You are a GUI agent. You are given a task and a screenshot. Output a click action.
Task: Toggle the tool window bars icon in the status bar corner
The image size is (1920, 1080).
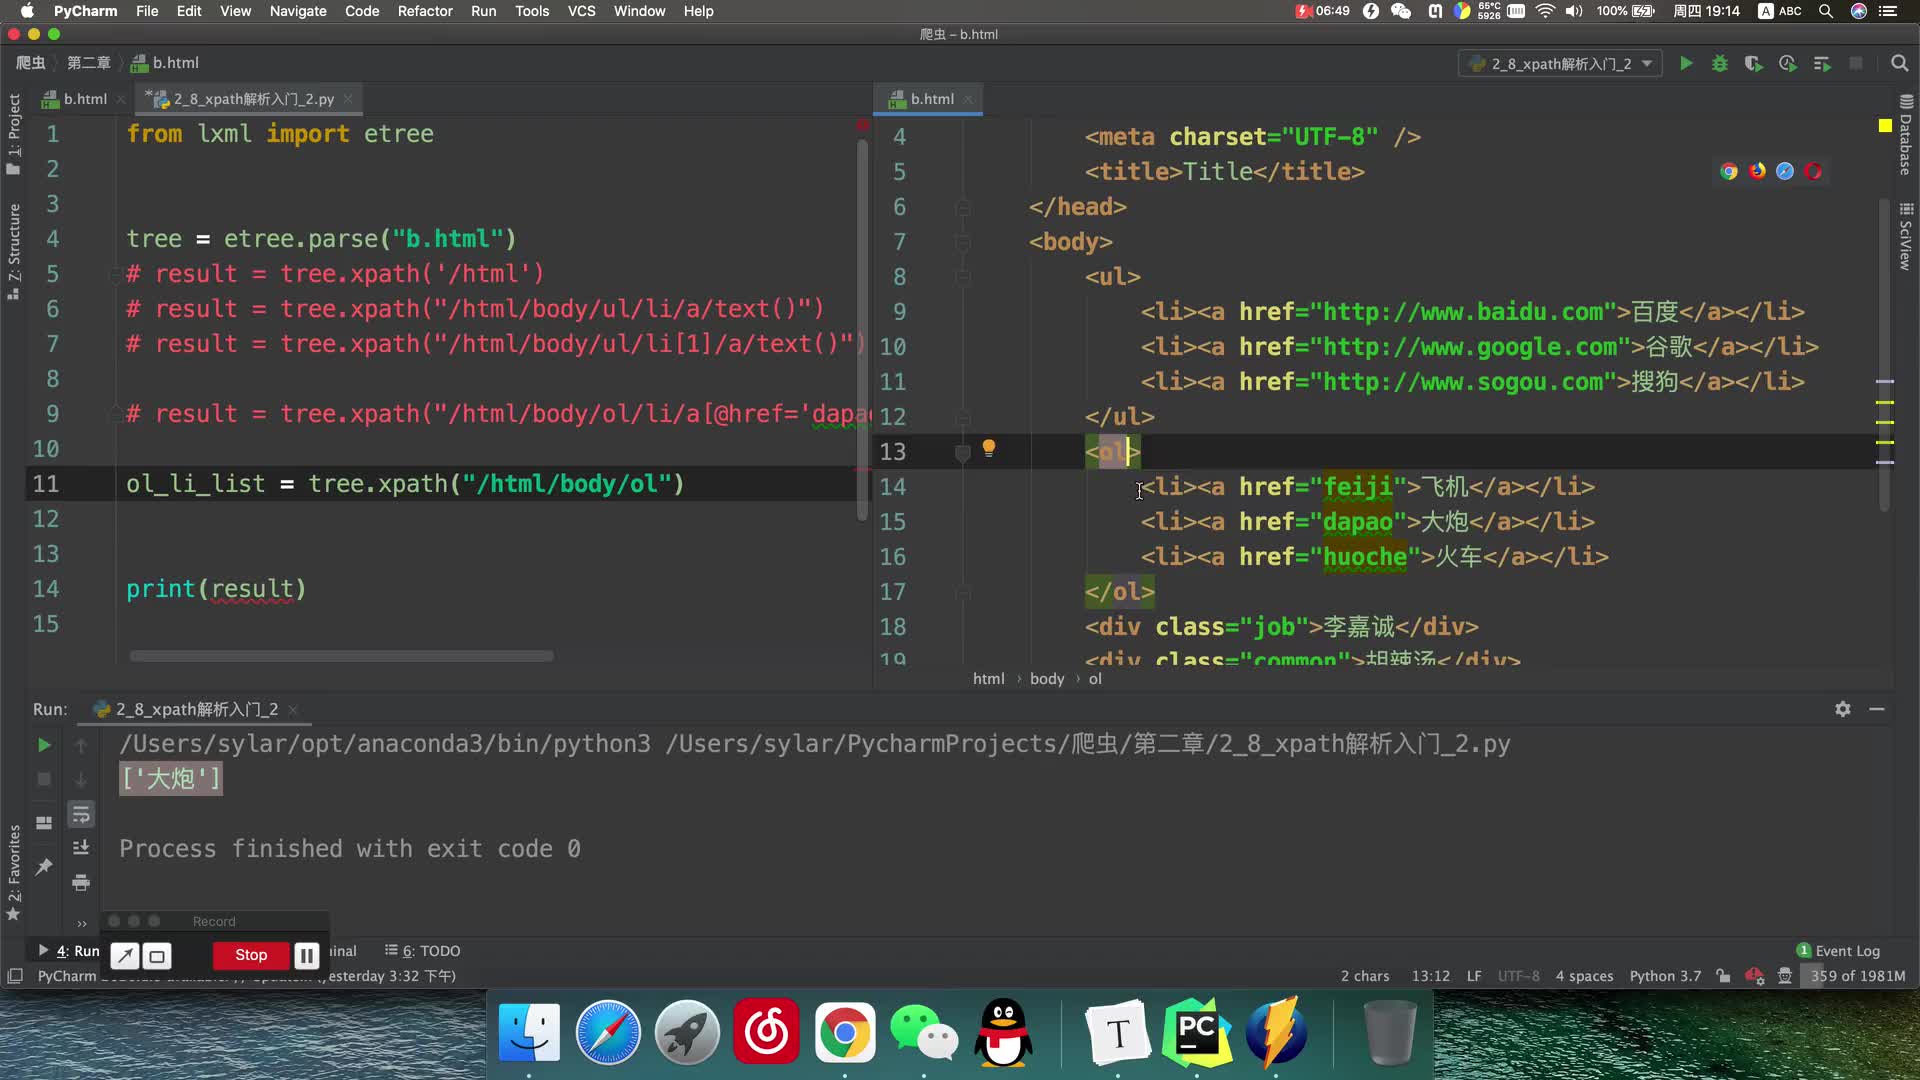pos(14,976)
